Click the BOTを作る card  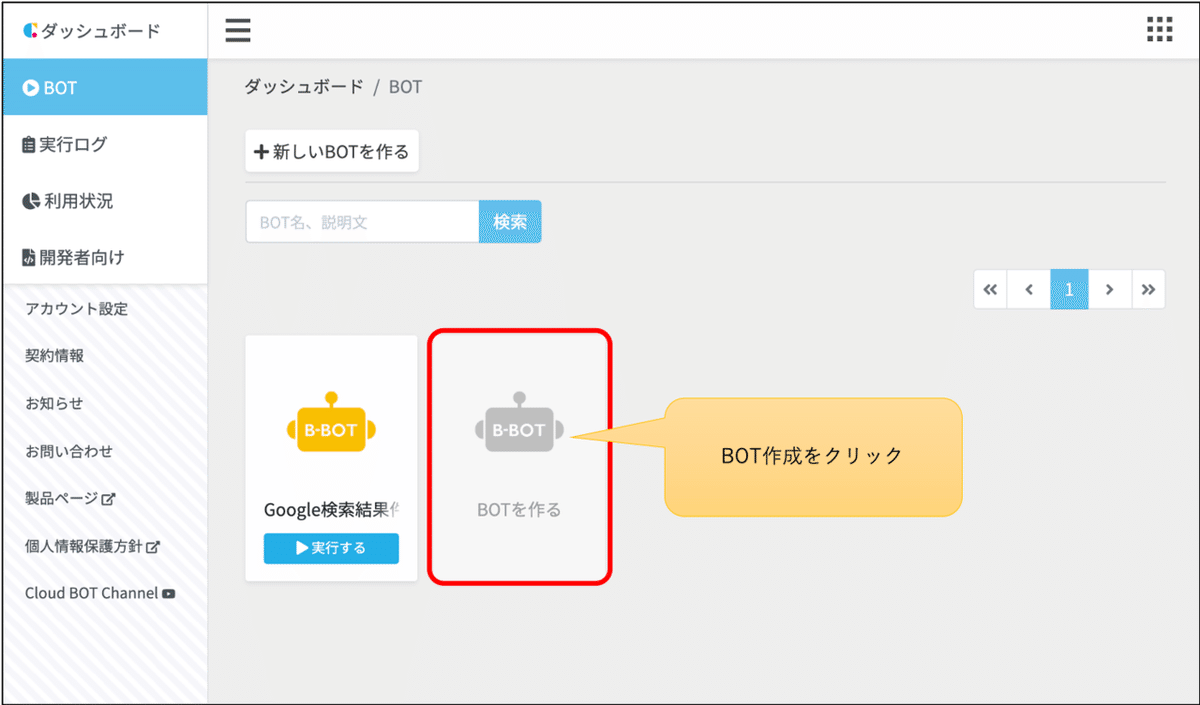[518, 458]
